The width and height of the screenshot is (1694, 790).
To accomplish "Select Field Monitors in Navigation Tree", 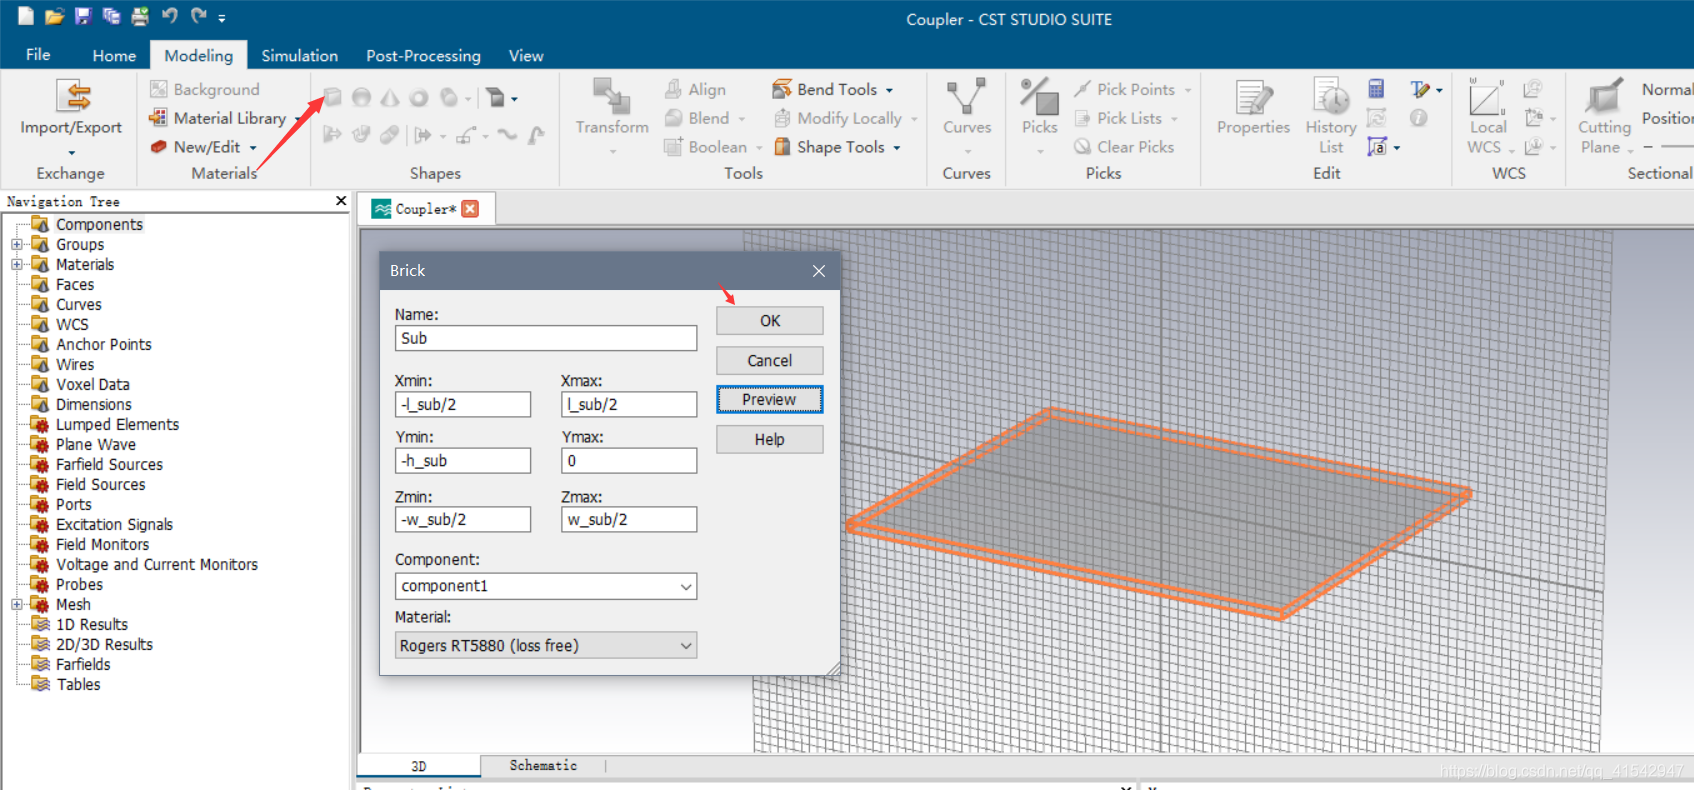I will [102, 545].
